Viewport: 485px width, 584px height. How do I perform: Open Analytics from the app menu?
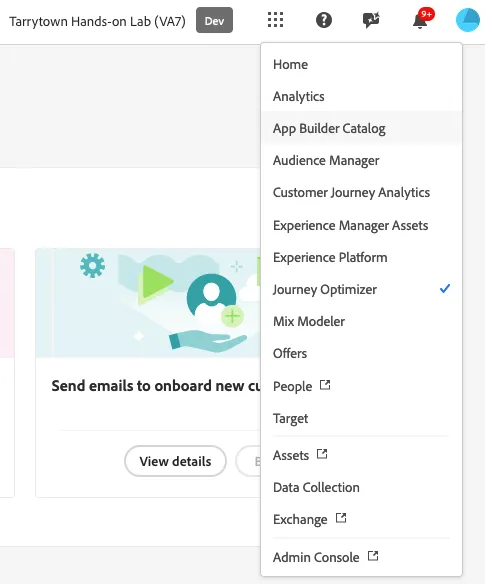361,96
